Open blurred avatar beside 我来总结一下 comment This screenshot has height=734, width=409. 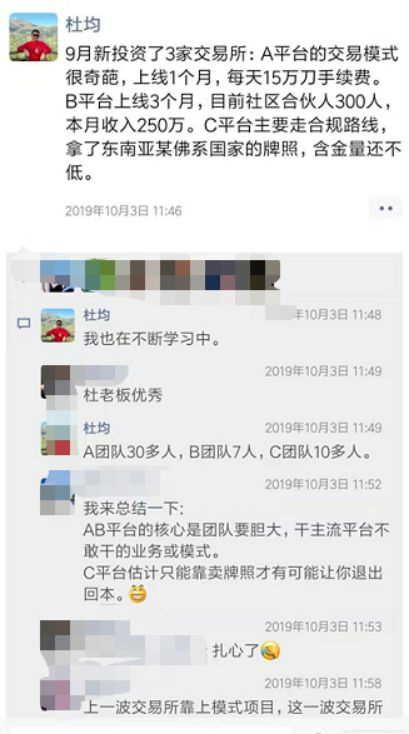tap(56, 494)
